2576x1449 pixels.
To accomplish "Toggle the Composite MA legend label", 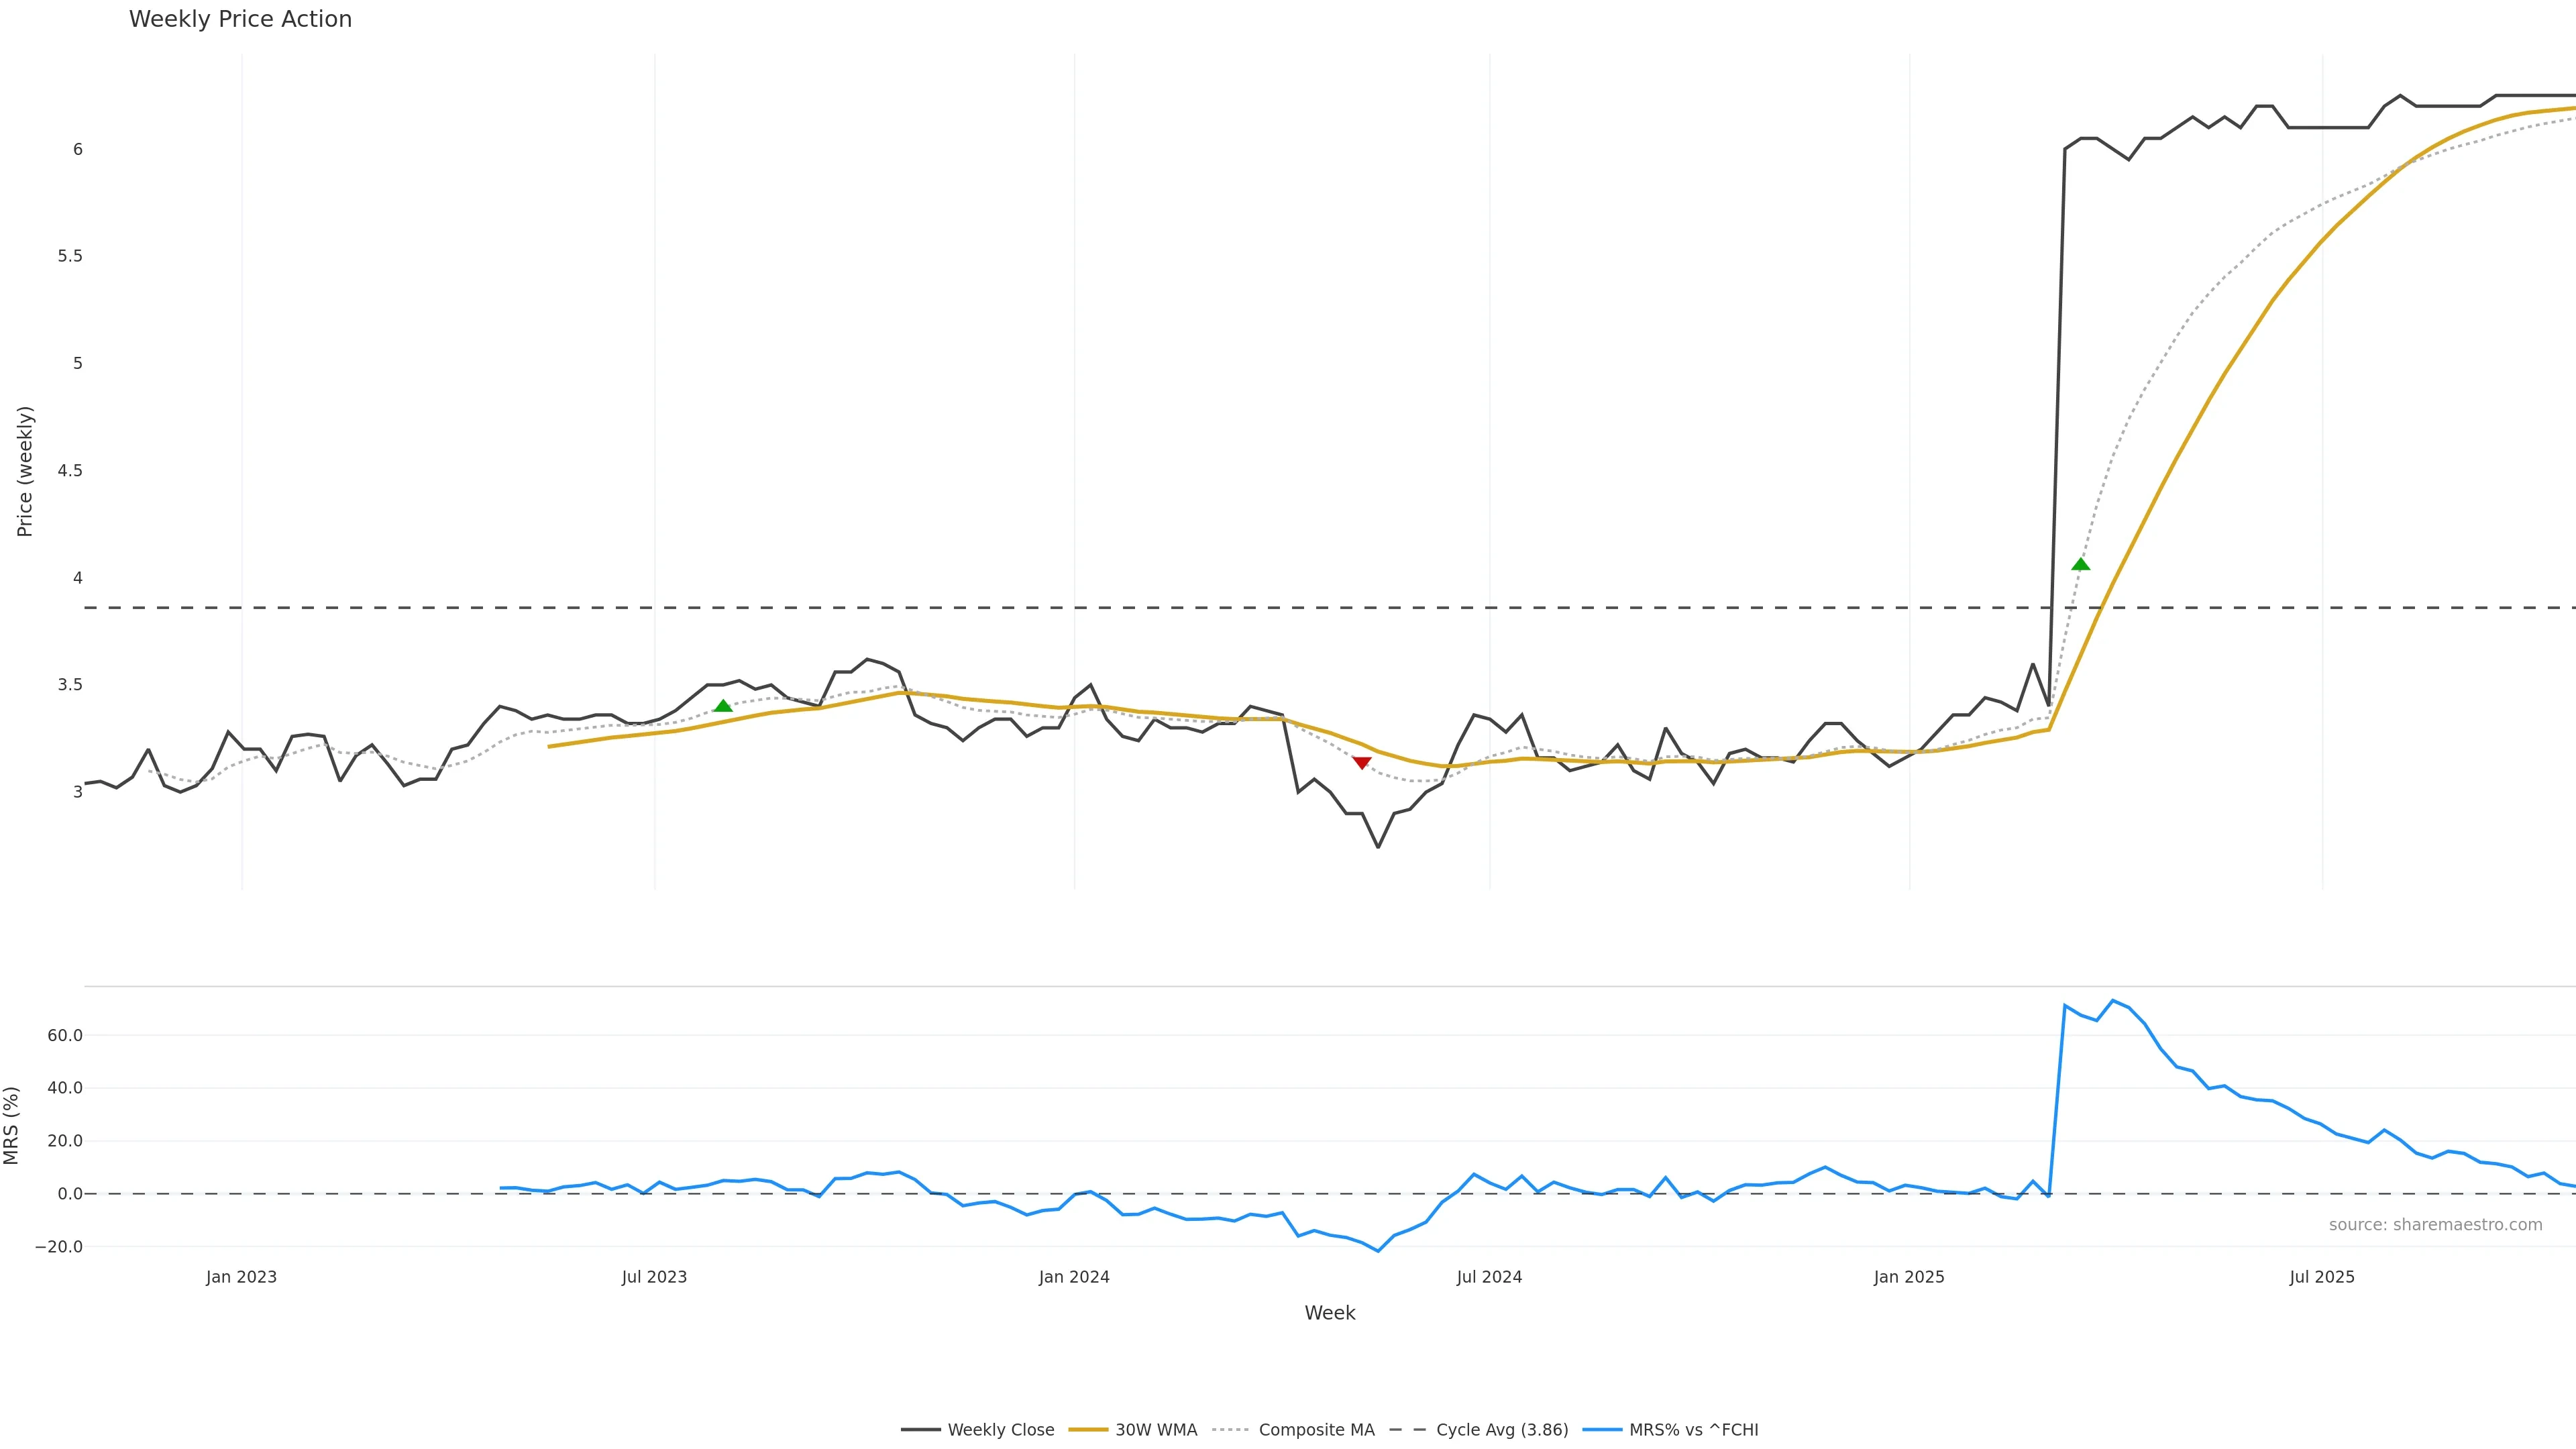I will click(1316, 1430).
